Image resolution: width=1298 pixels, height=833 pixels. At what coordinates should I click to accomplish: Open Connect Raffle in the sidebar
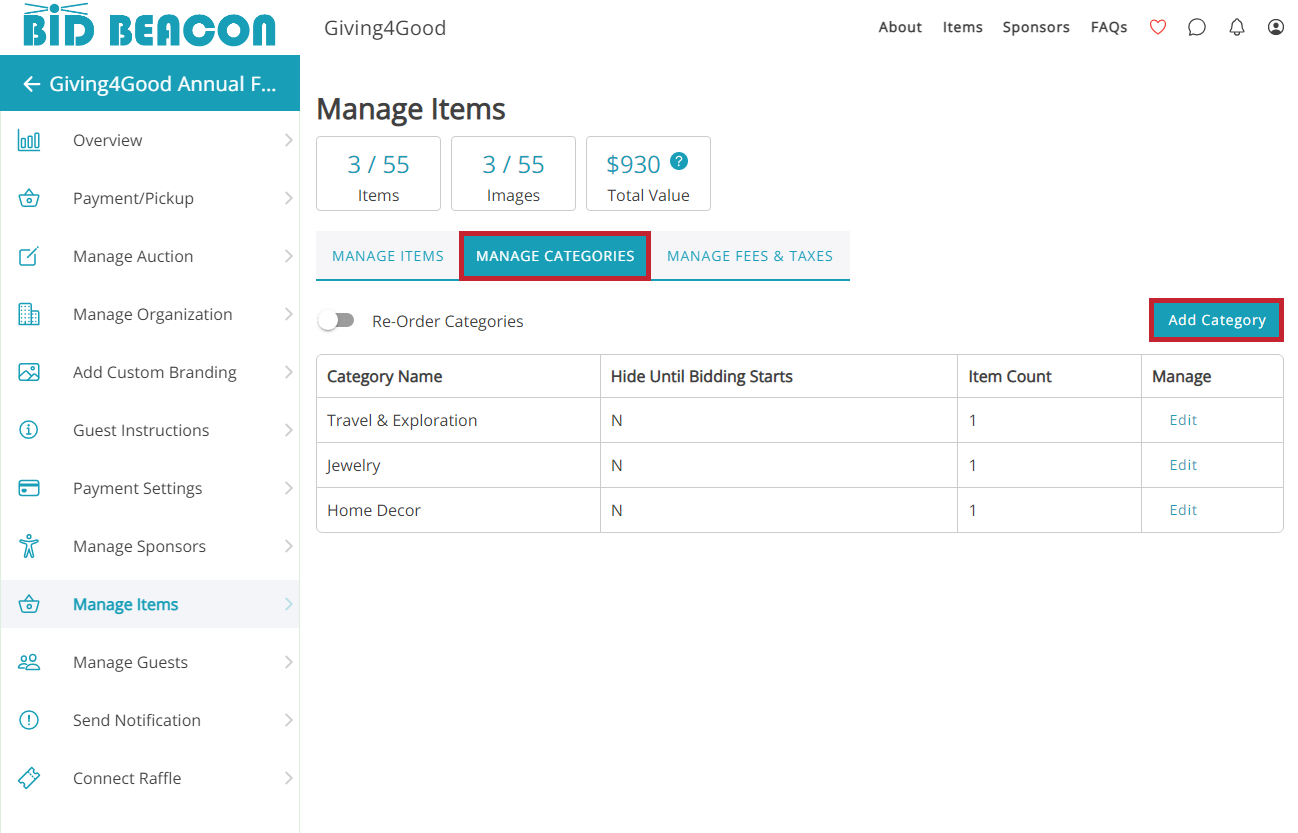(150, 778)
